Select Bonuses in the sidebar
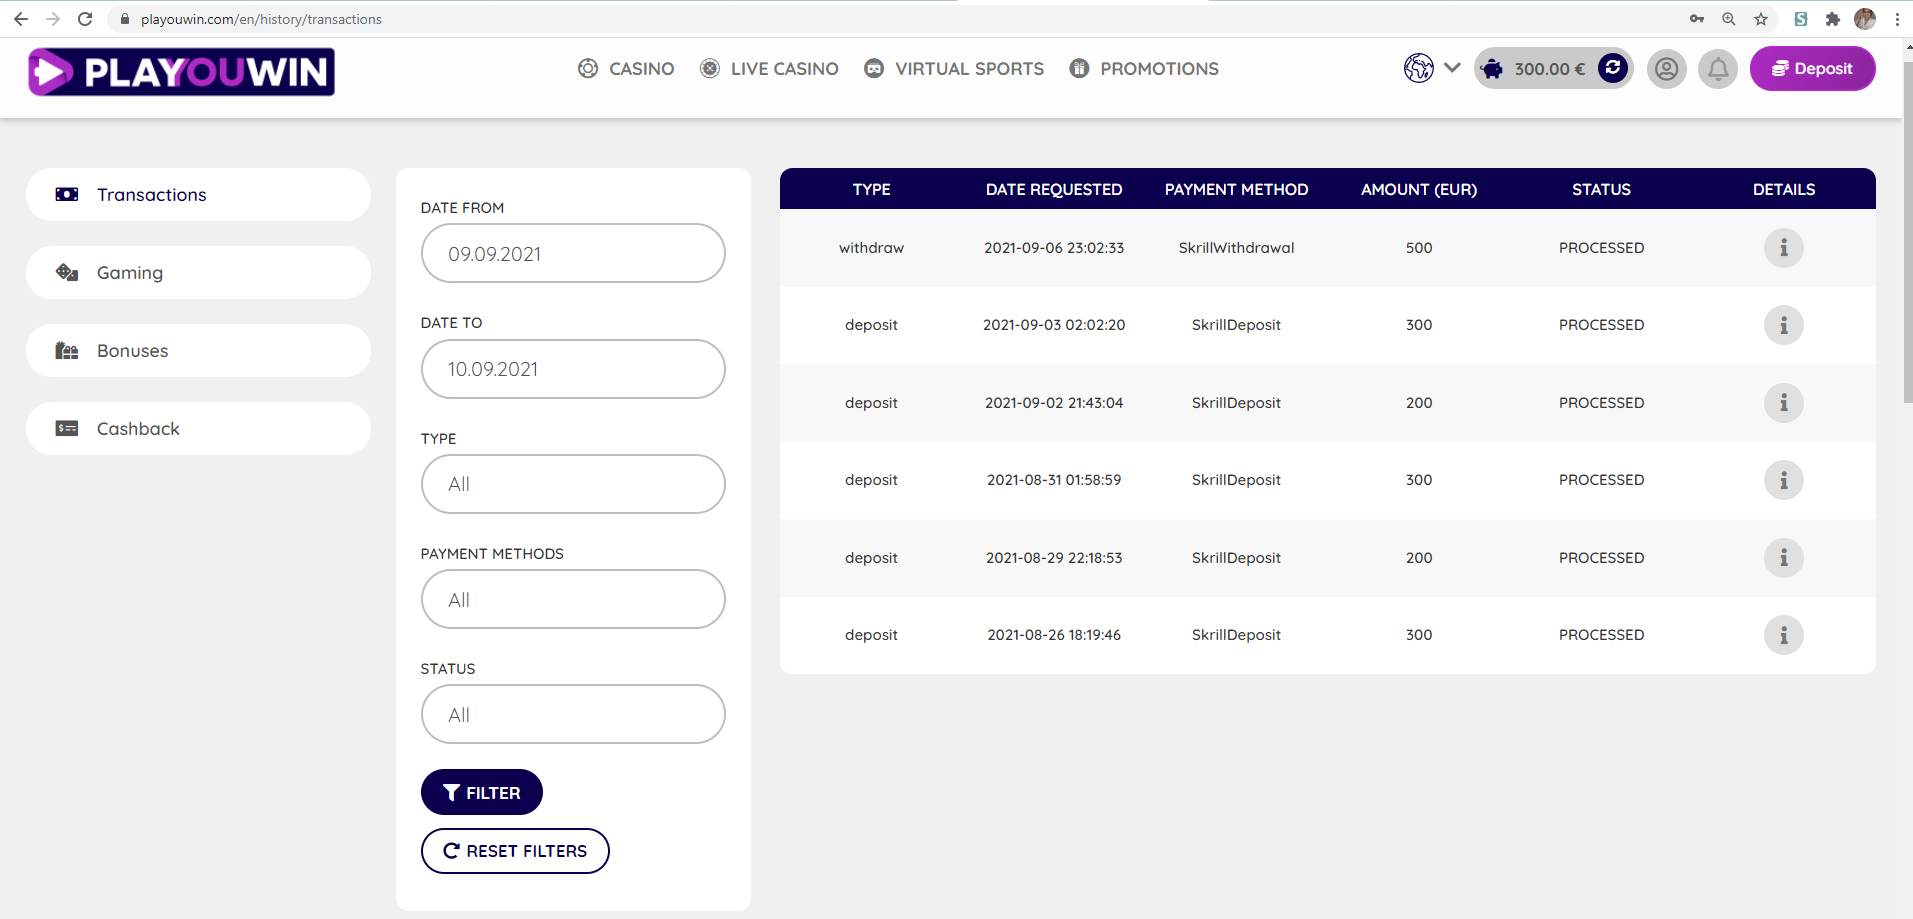The height and width of the screenshot is (919, 1913). tap(198, 351)
